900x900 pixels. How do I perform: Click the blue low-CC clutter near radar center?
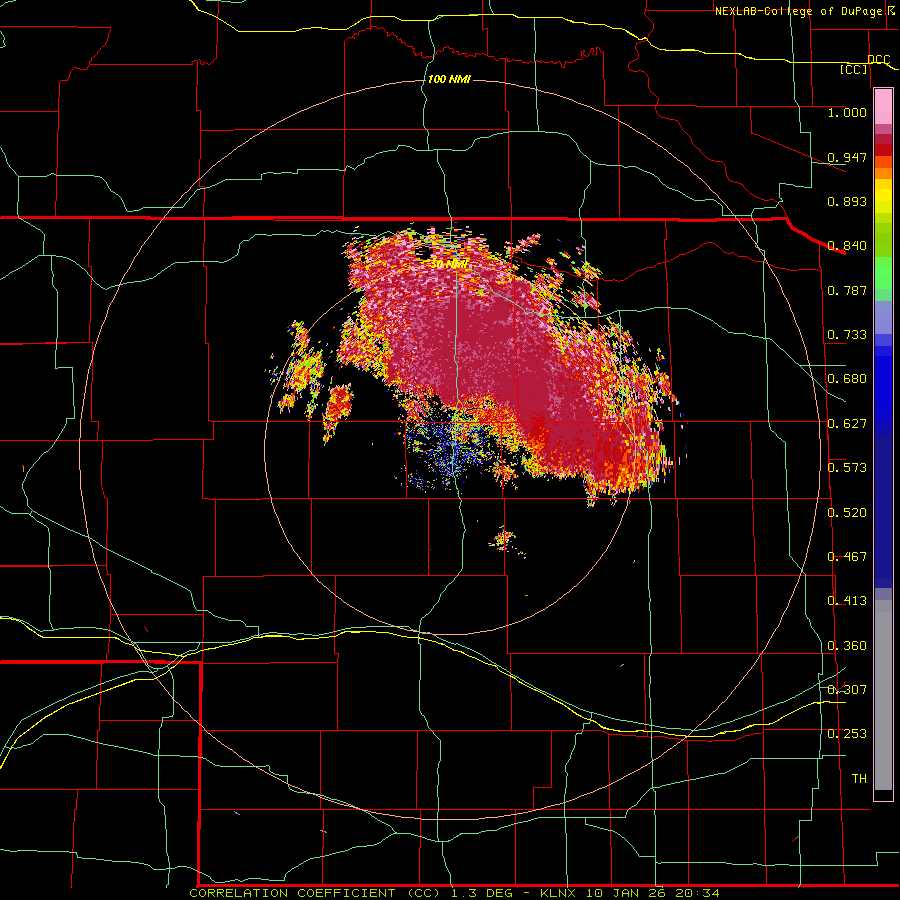(x=451, y=451)
